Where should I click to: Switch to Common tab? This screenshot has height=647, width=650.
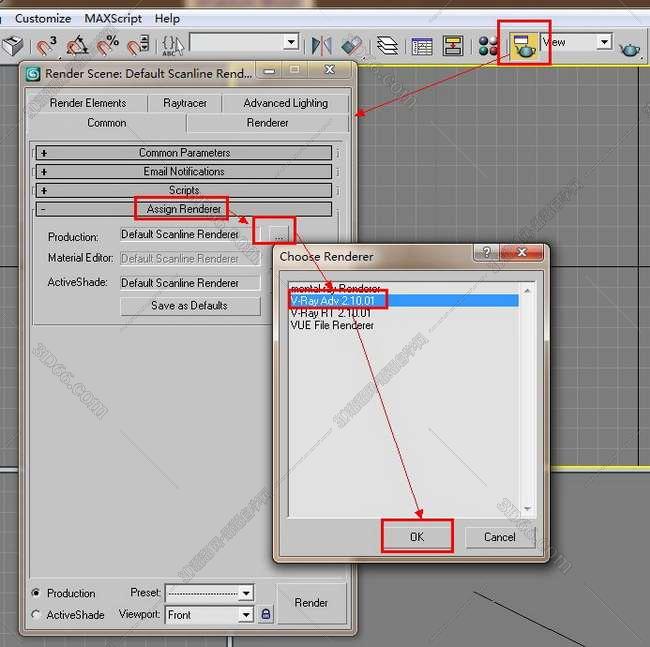coord(107,123)
